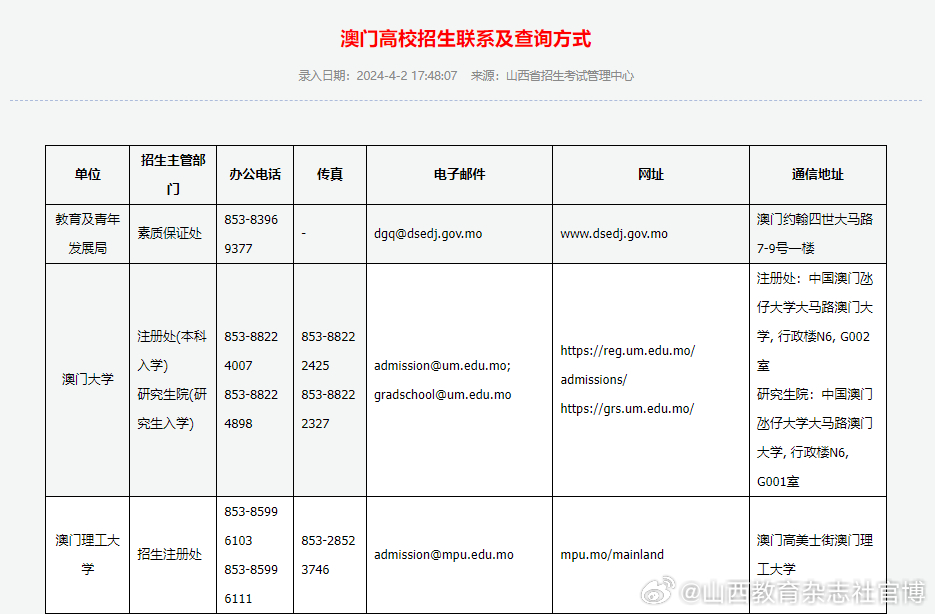Open the link https://grs.um.edu.mo/

point(627,409)
